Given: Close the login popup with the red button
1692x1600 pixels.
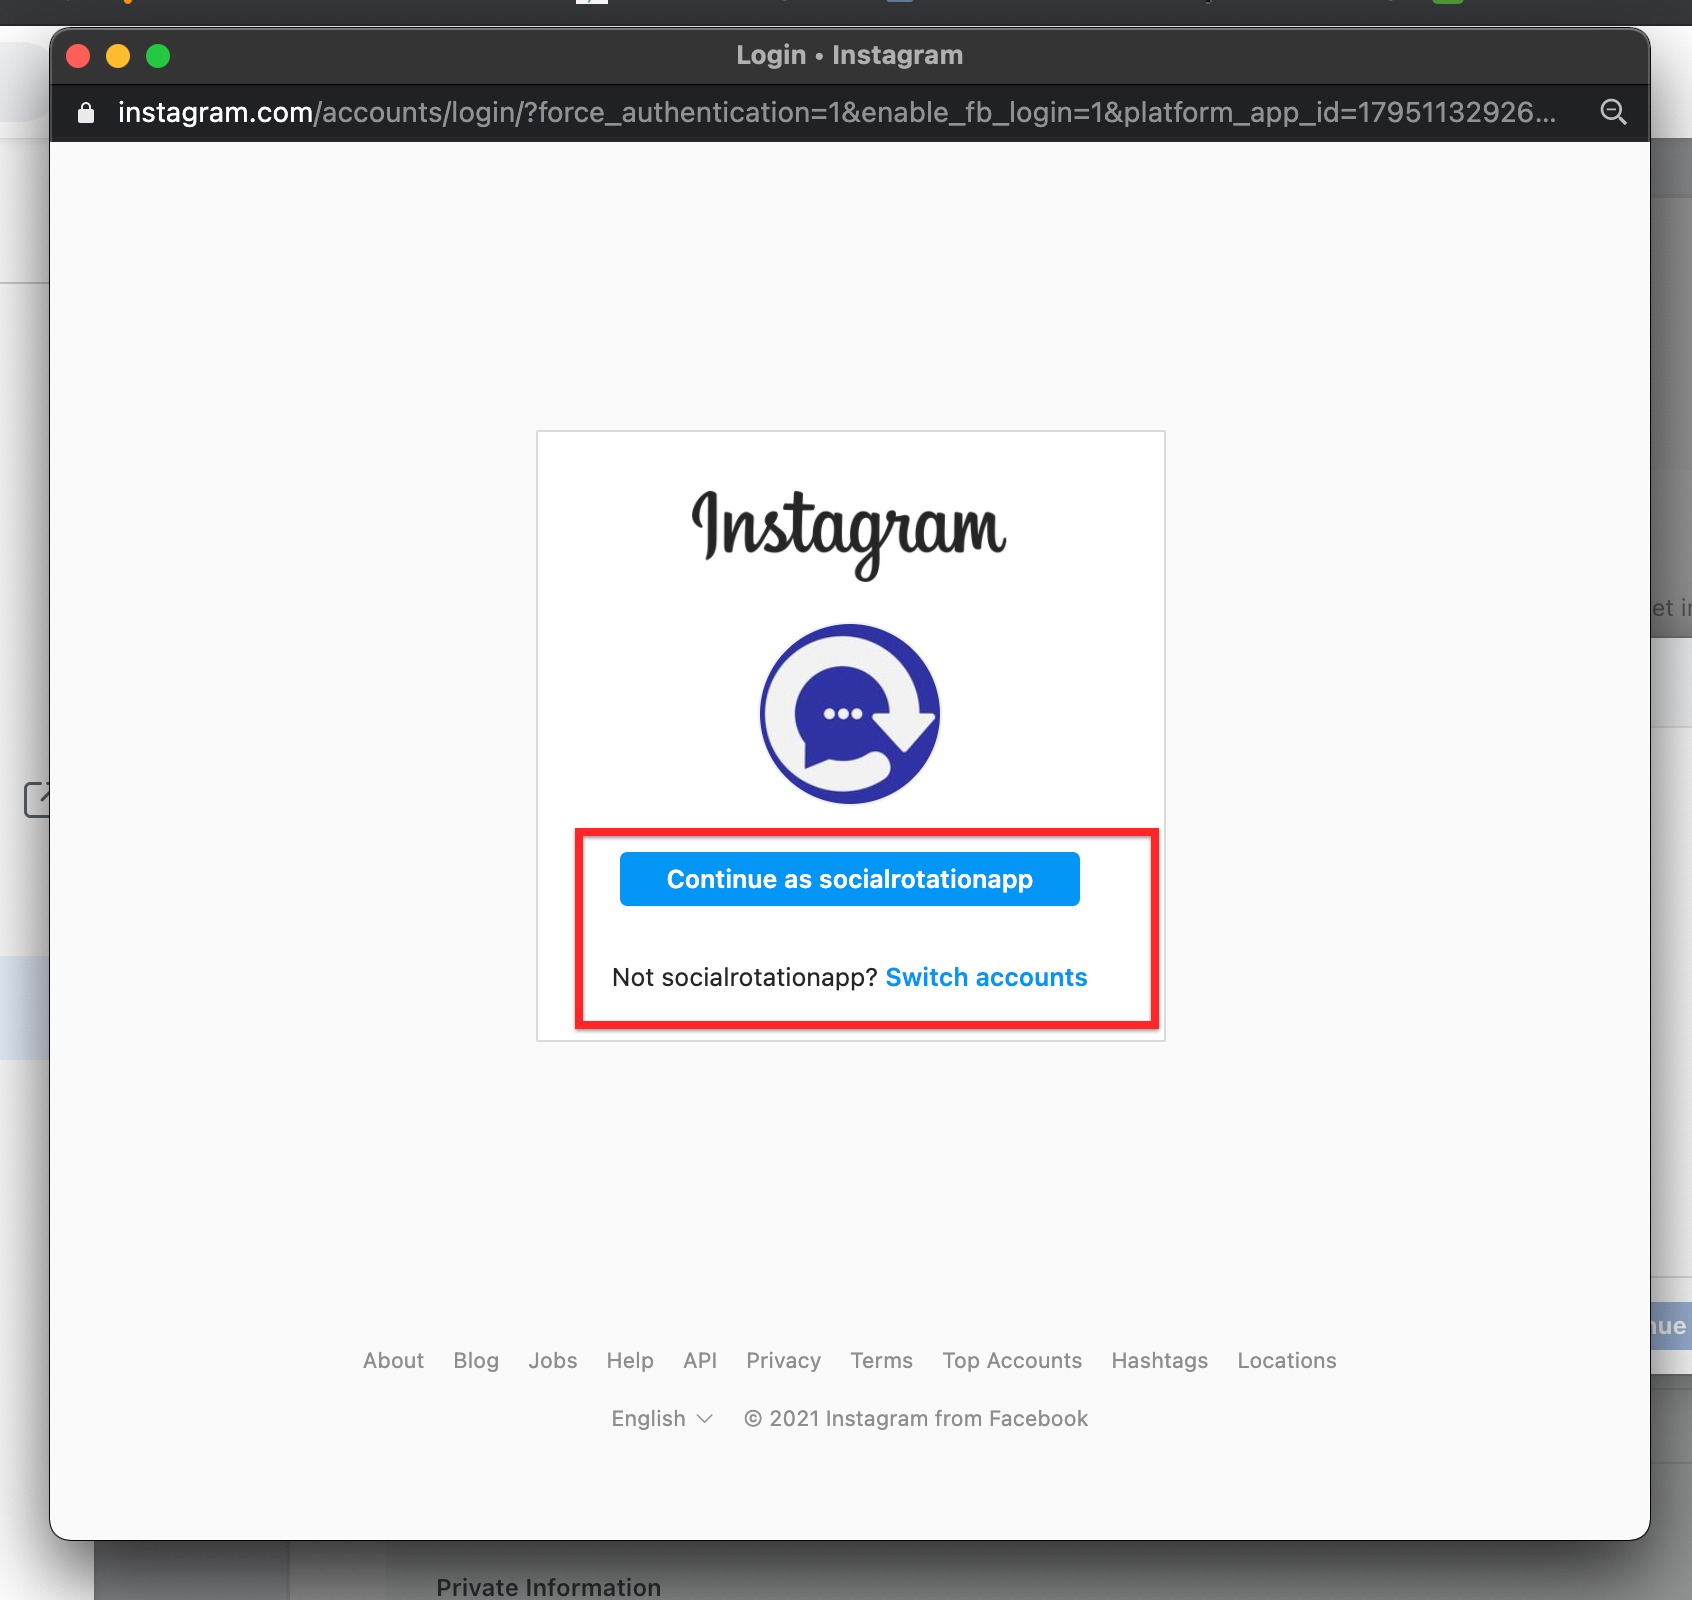Looking at the screenshot, I should [x=78, y=56].
